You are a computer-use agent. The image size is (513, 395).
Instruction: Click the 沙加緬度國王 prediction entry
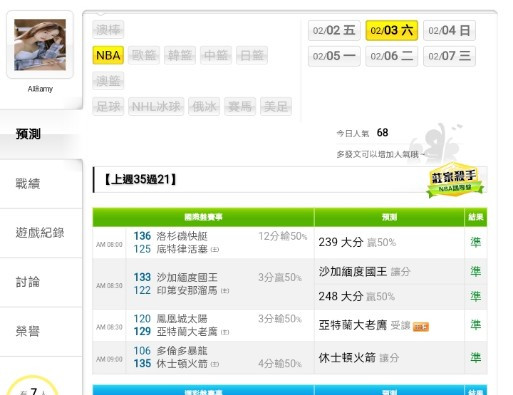[353, 271]
